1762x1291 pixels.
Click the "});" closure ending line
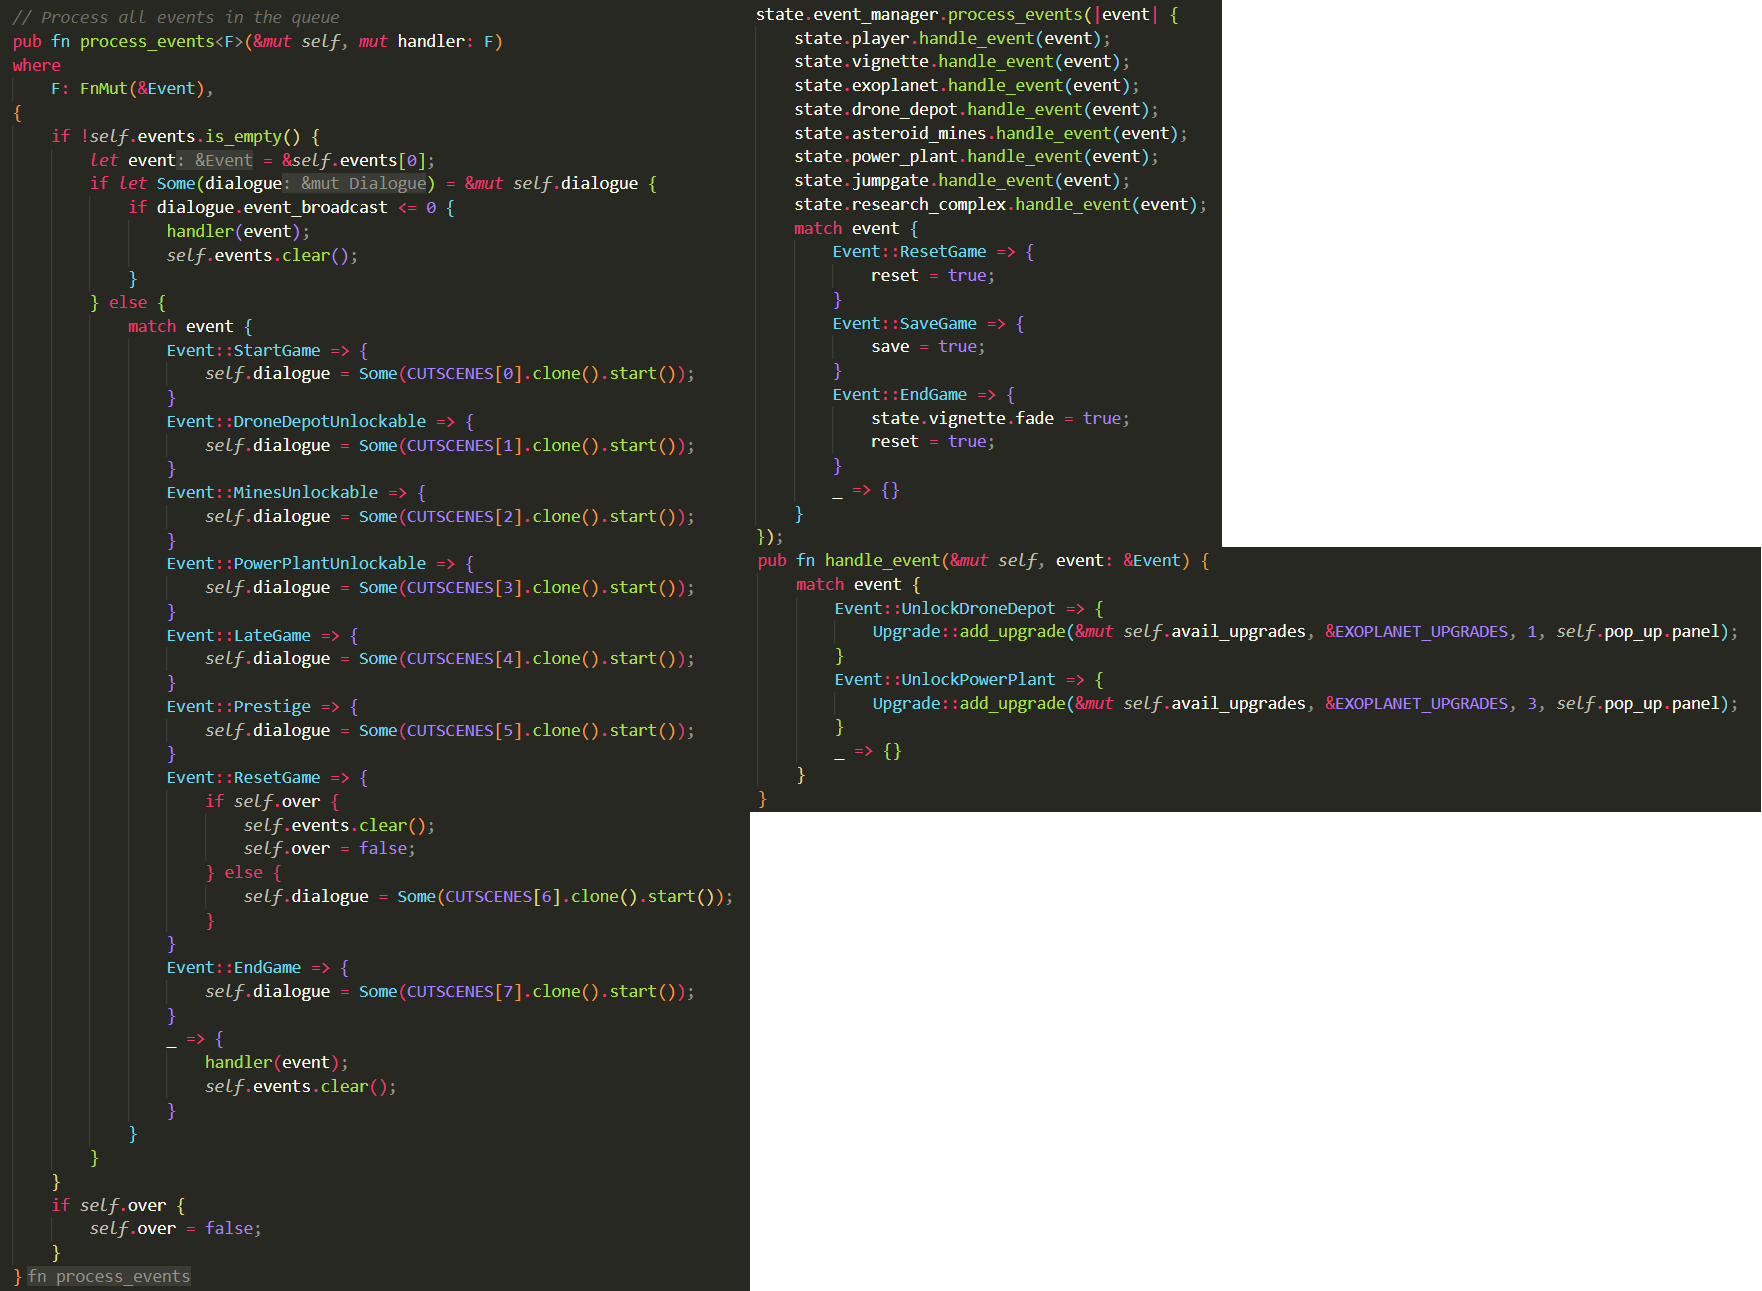[x=770, y=537]
